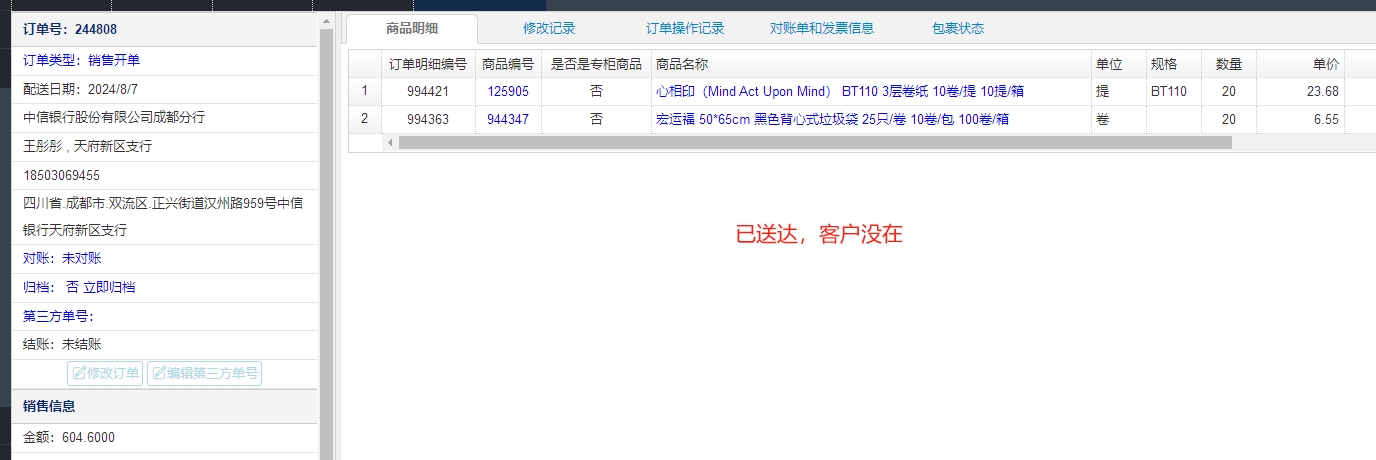Click the 销售信息 section header

(x=165, y=406)
